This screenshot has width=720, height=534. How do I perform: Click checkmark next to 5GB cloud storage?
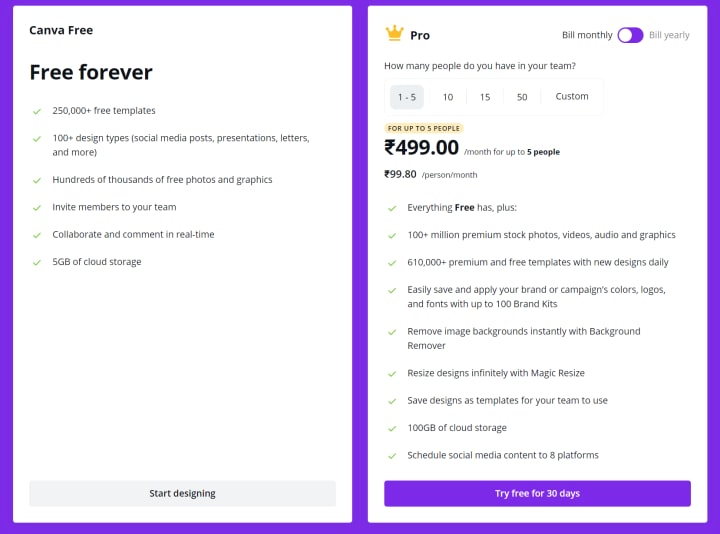pyautogui.click(x=37, y=262)
